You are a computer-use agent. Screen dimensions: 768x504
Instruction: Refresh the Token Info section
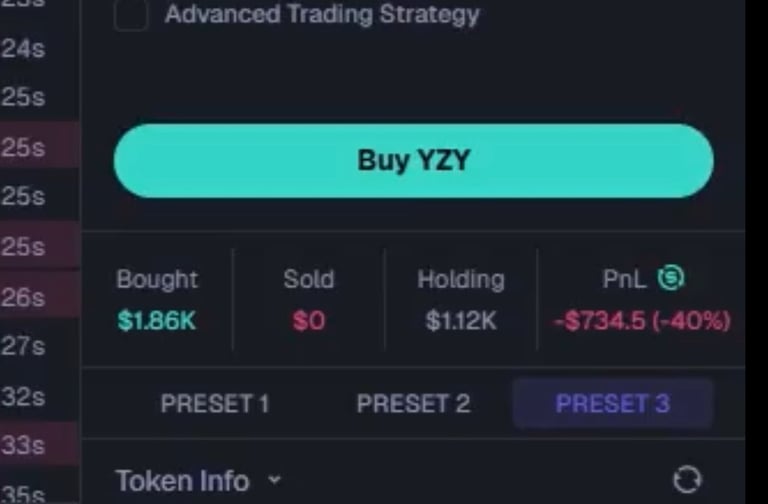coord(687,480)
